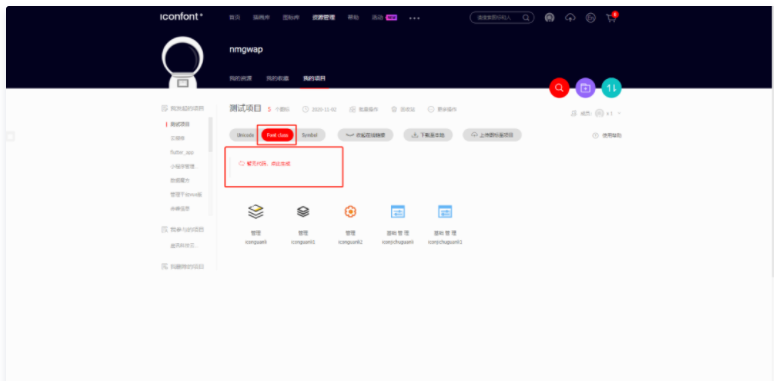Click the magnifier icon in the search box

(x=526, y=18)
